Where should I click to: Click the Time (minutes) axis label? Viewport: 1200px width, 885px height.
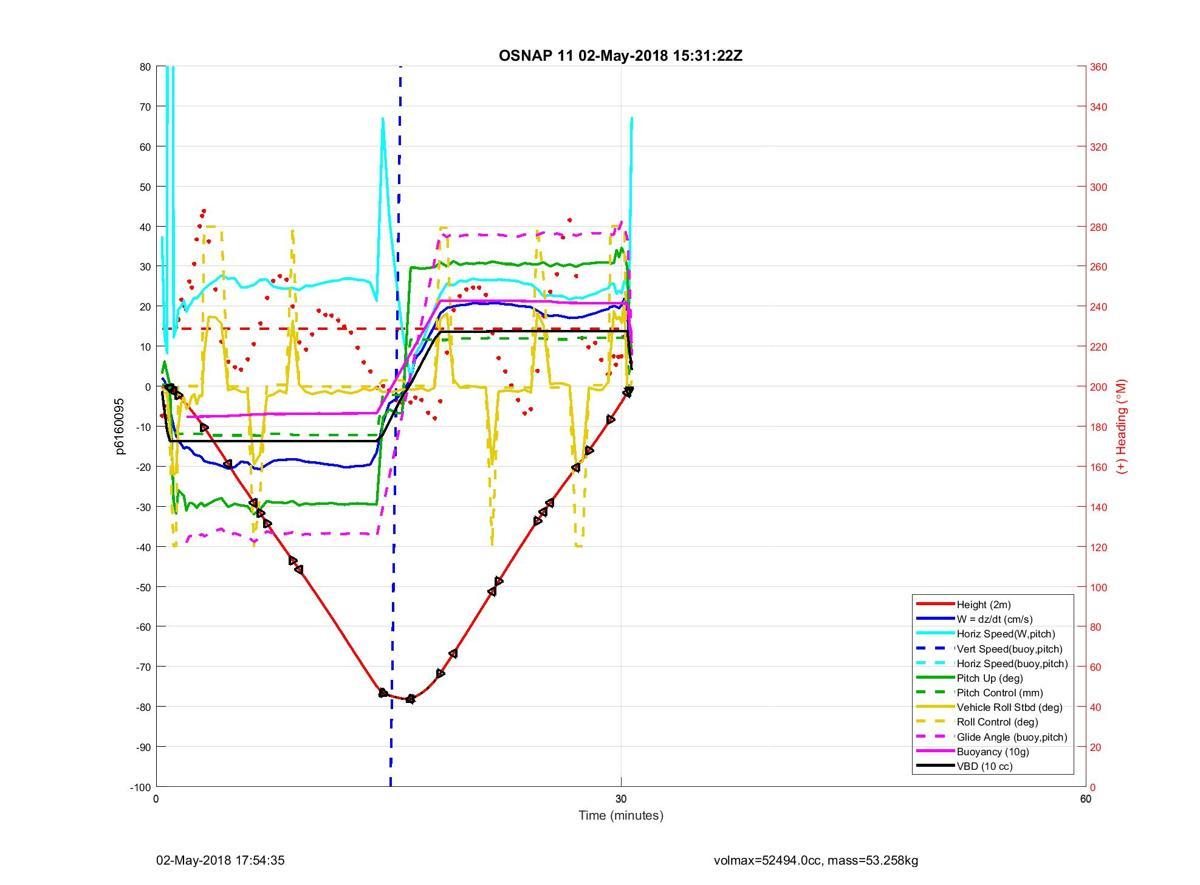coord(621,815)
